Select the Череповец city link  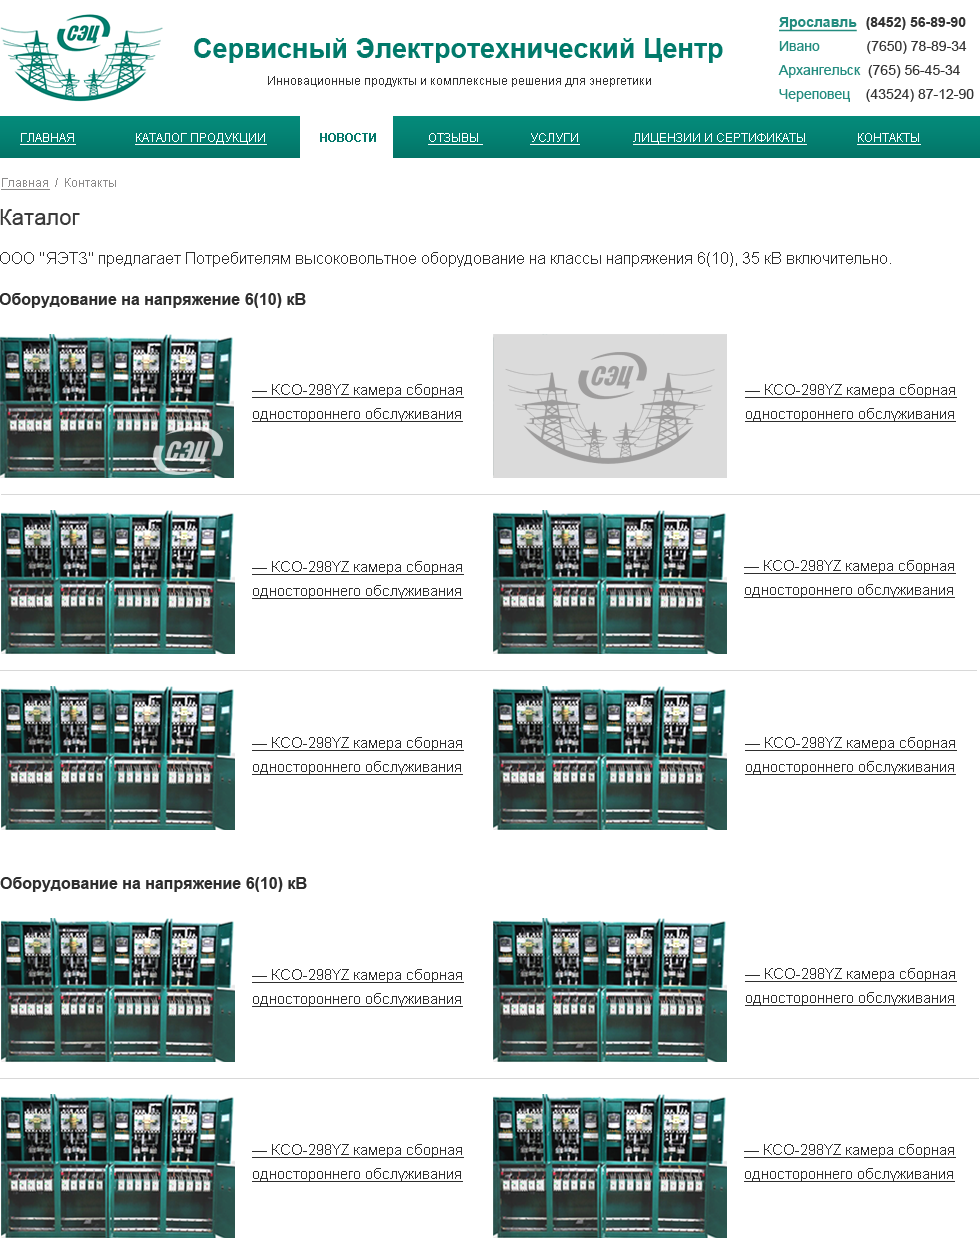814,94
